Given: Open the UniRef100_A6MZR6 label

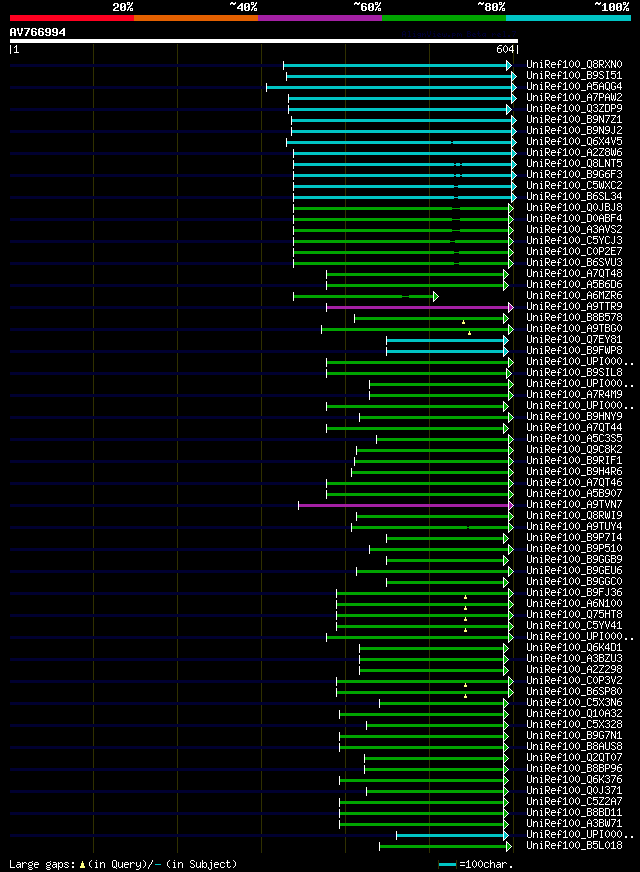Looking at the screenshot, I should coord(574,296).
